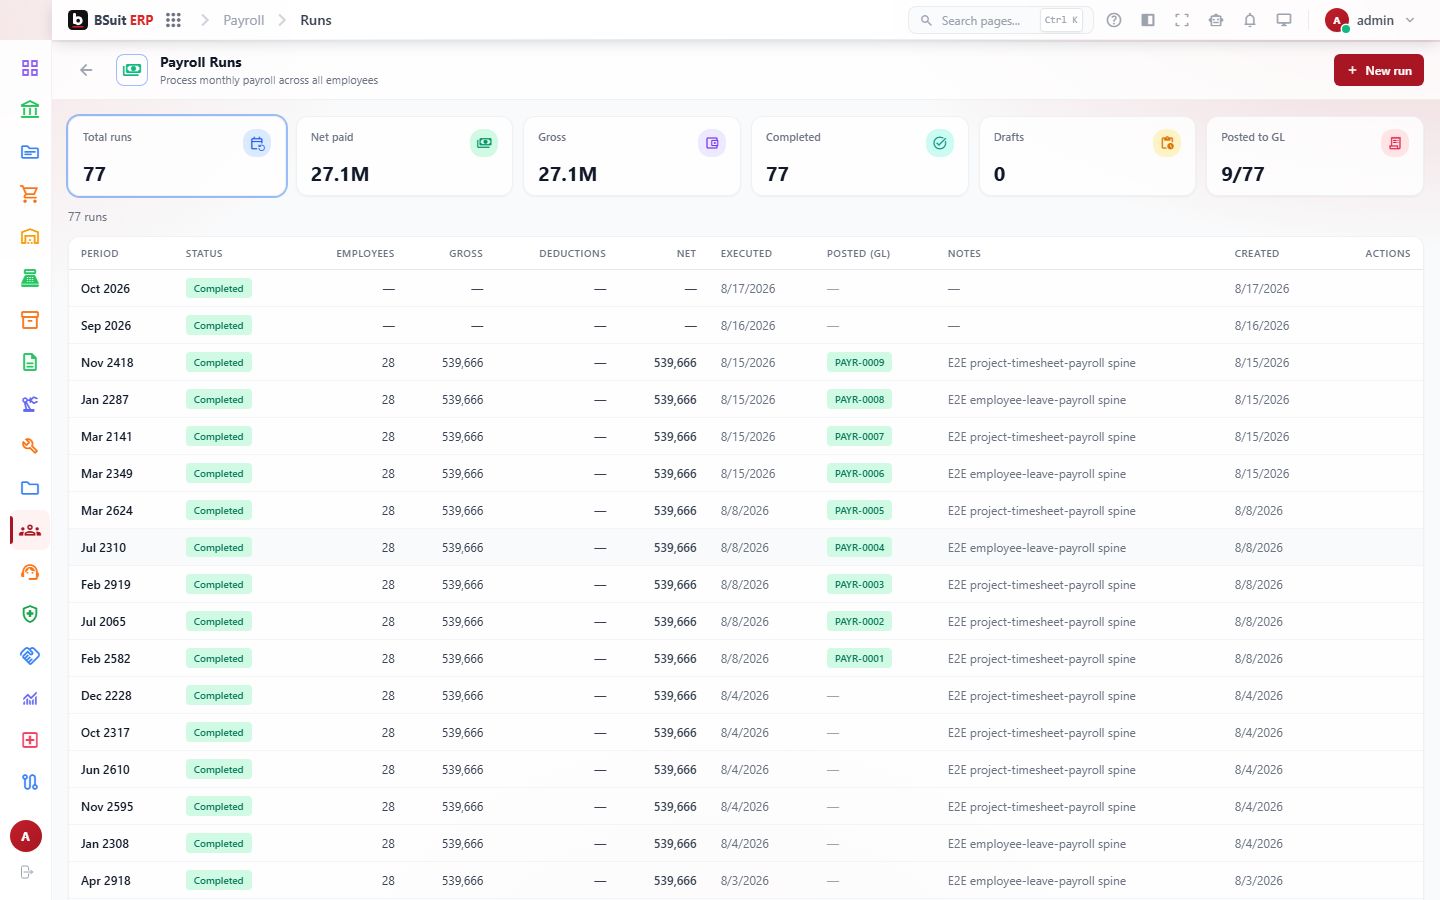Select the Drafts summary card
The height and width of the screenshot is (900, 1440).
point(1087,156)
